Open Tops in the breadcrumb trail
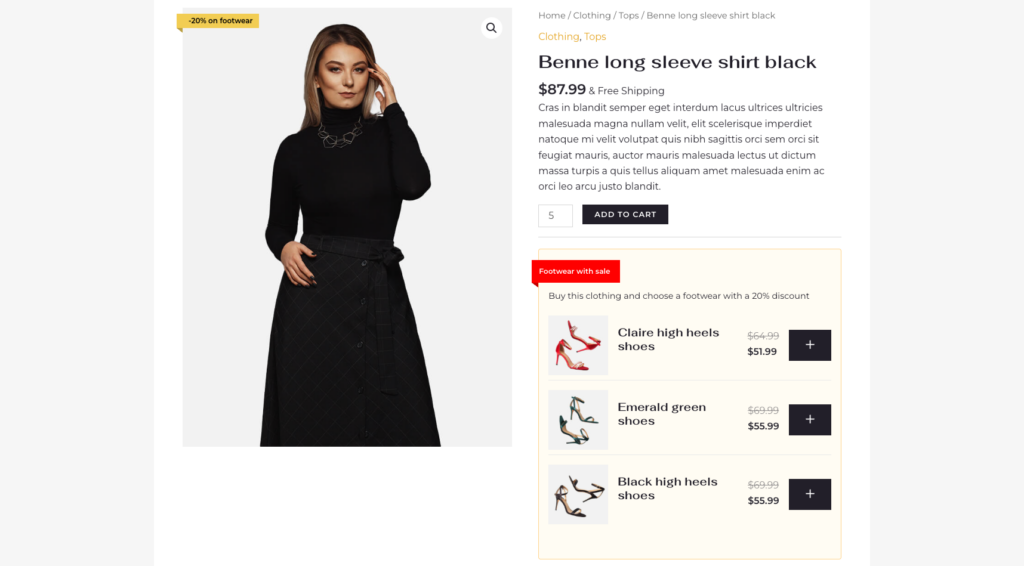Viewport: 1024px width, 566px height. (628, 15)
